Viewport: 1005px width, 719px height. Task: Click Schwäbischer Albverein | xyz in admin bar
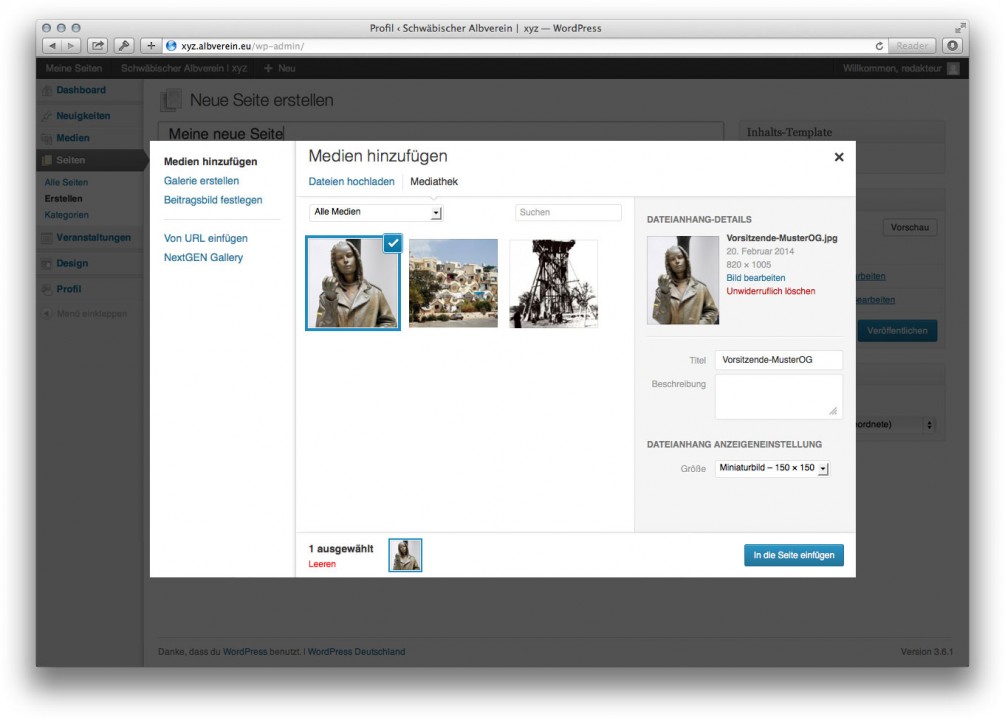point(184,69)
